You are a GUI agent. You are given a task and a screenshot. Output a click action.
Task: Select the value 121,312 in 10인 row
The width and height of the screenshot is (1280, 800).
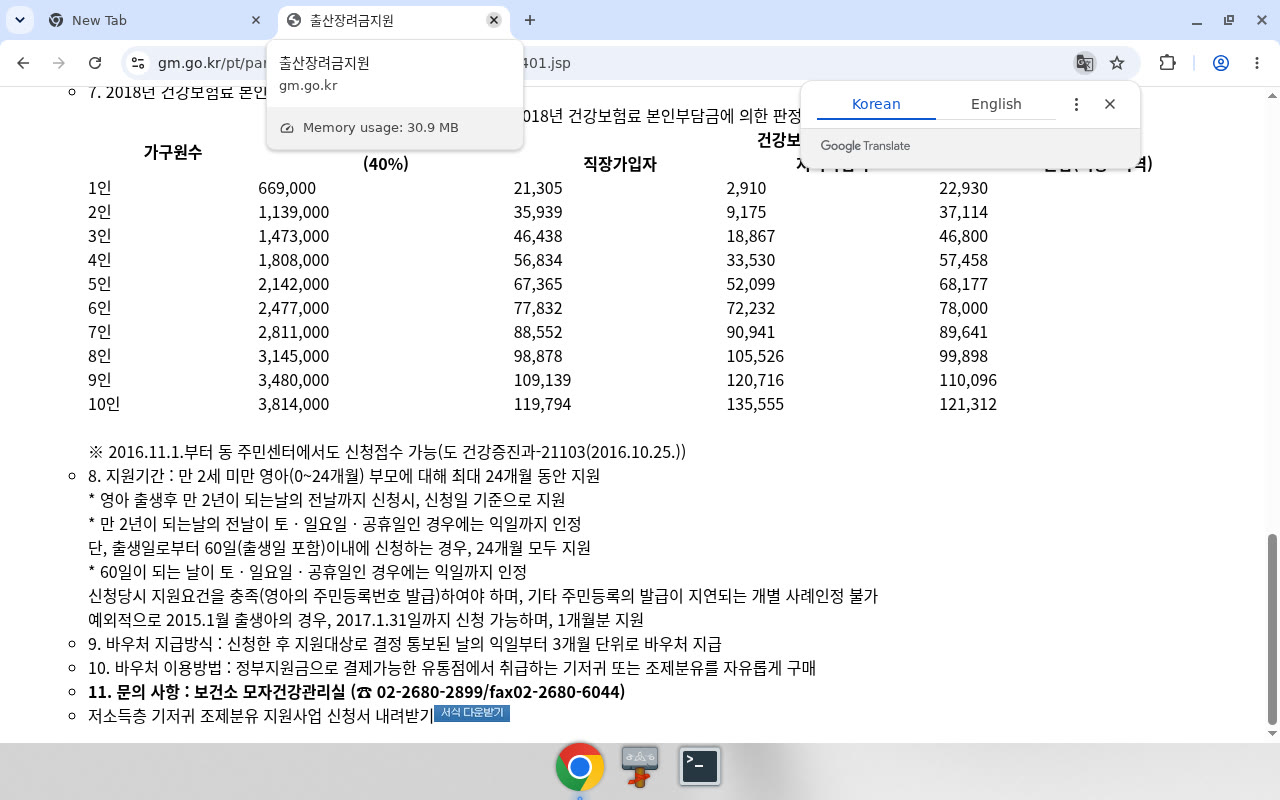click(968, 404)
